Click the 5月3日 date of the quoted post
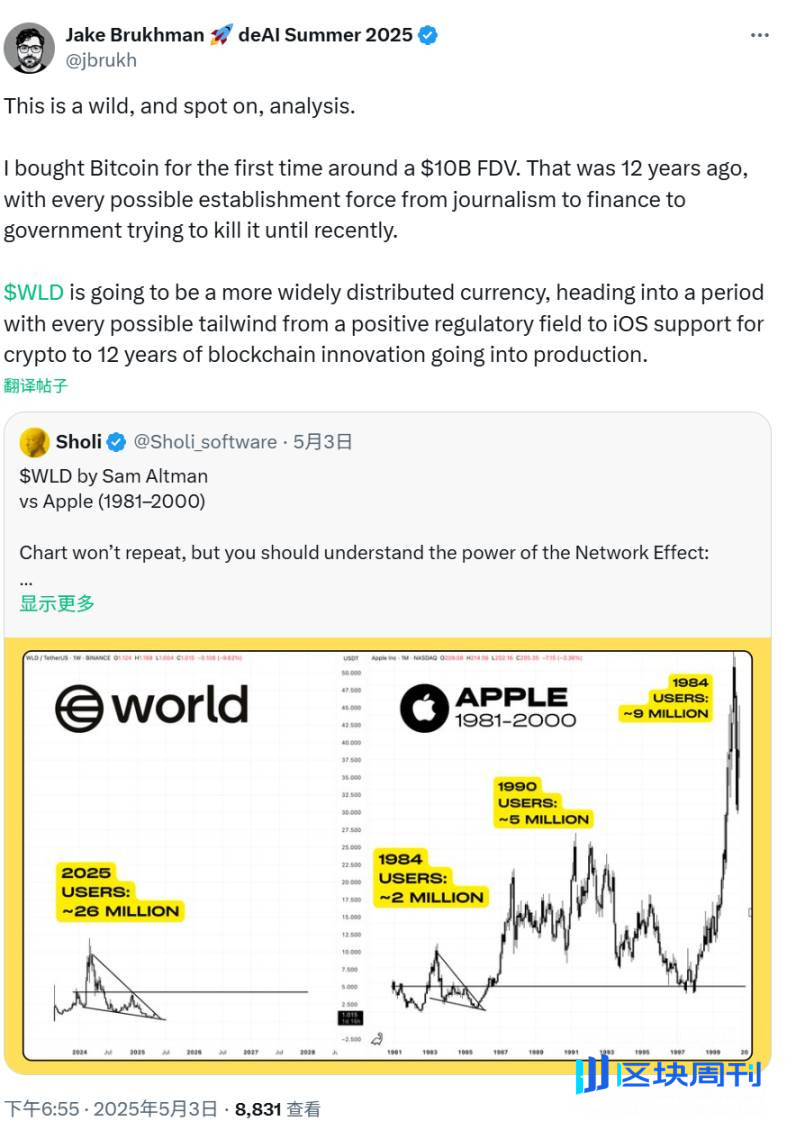 (x=322, y=442)
